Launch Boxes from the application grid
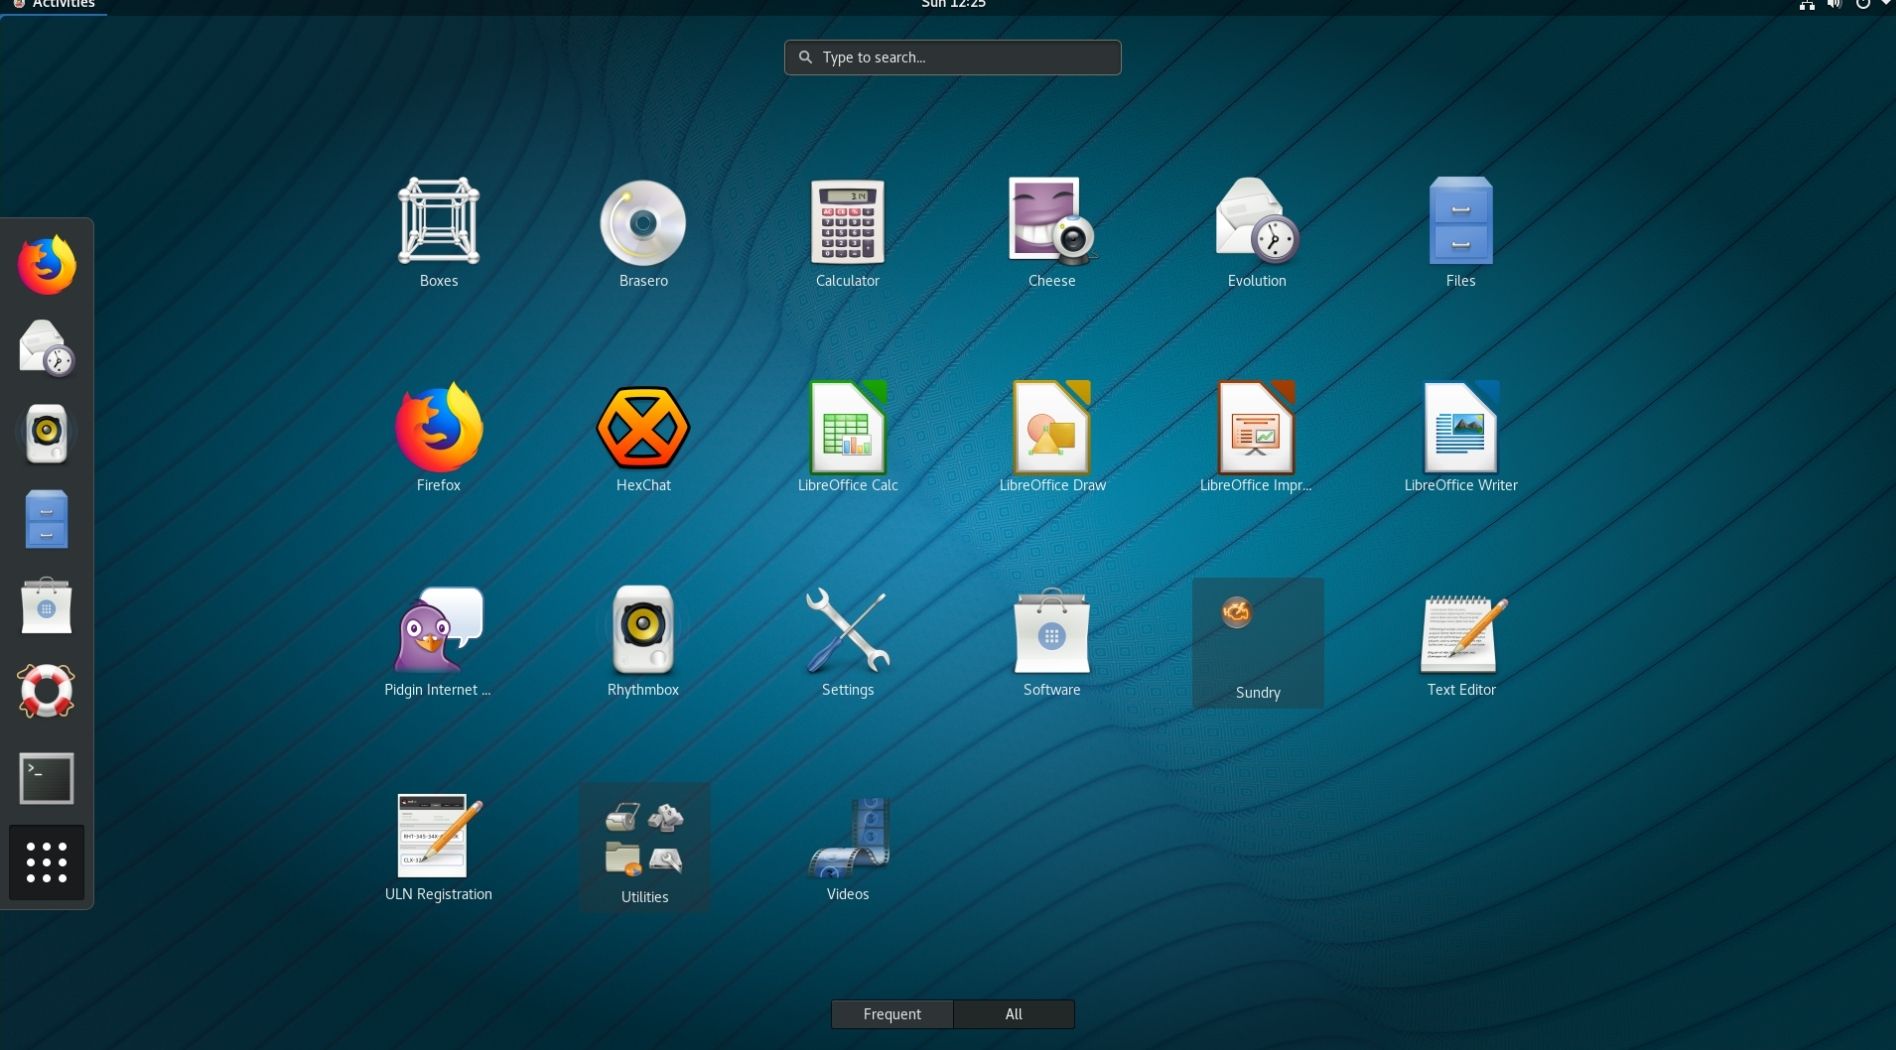Screen dimensions: 1896x1050 click(438, 233)
